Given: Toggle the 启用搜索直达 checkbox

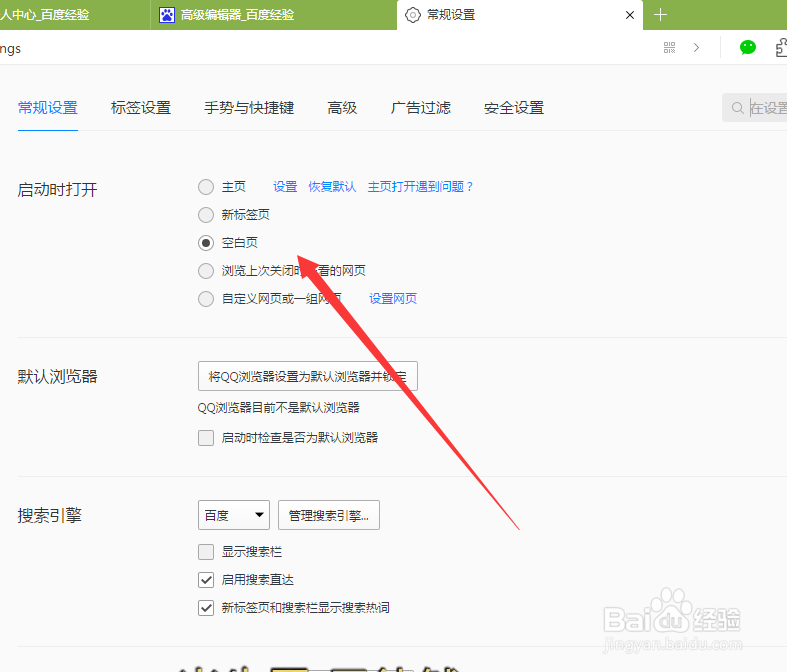Looking at the screenshot, I should coord(206,580).
